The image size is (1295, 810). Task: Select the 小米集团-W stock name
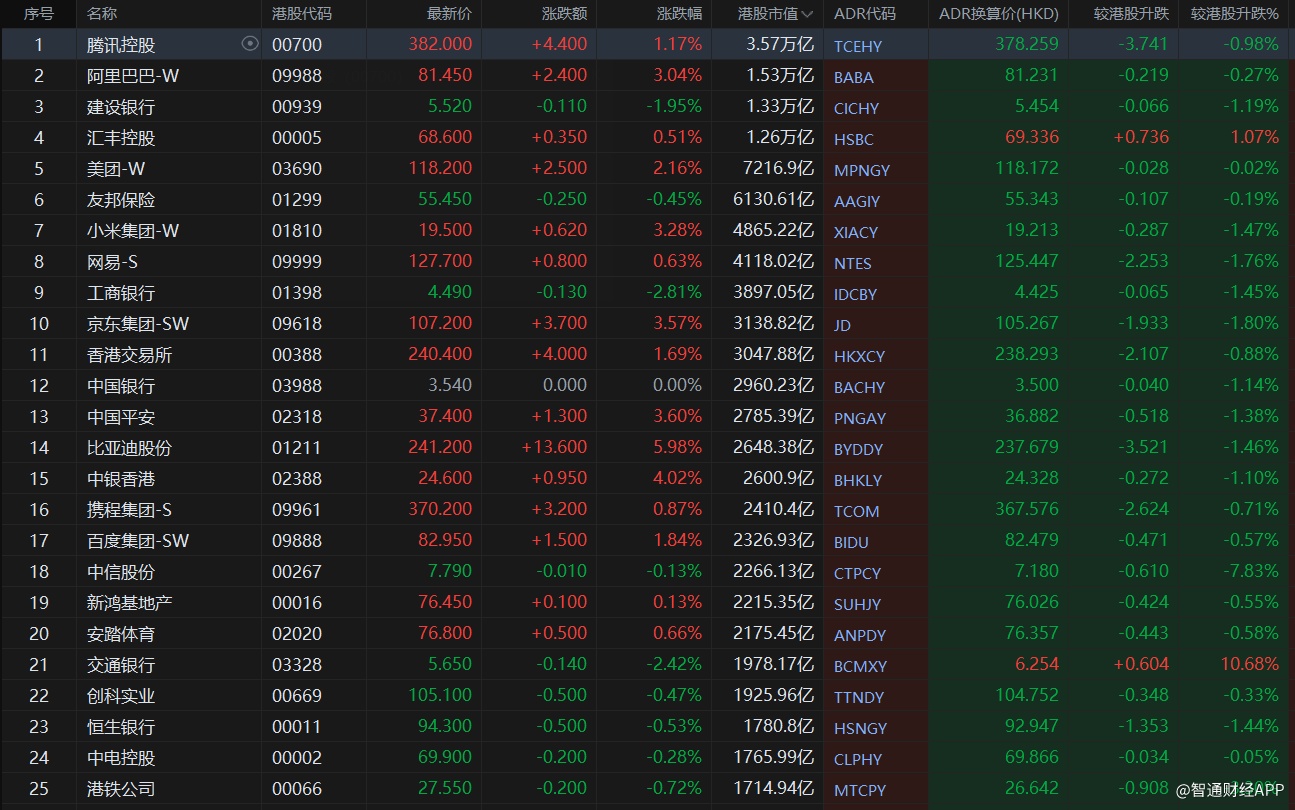[x=133, y=231]
